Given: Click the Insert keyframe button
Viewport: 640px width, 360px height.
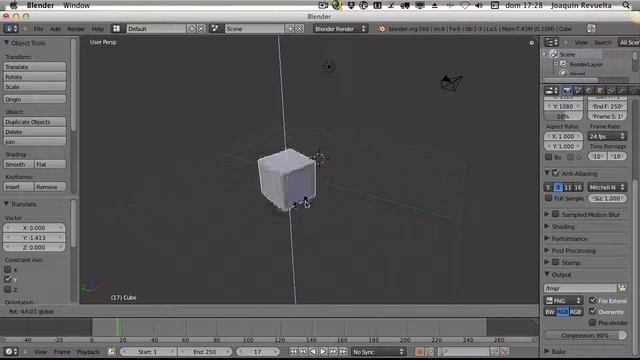Looking at the screenshot, I should pyautogui.click(x=19, y=187).
